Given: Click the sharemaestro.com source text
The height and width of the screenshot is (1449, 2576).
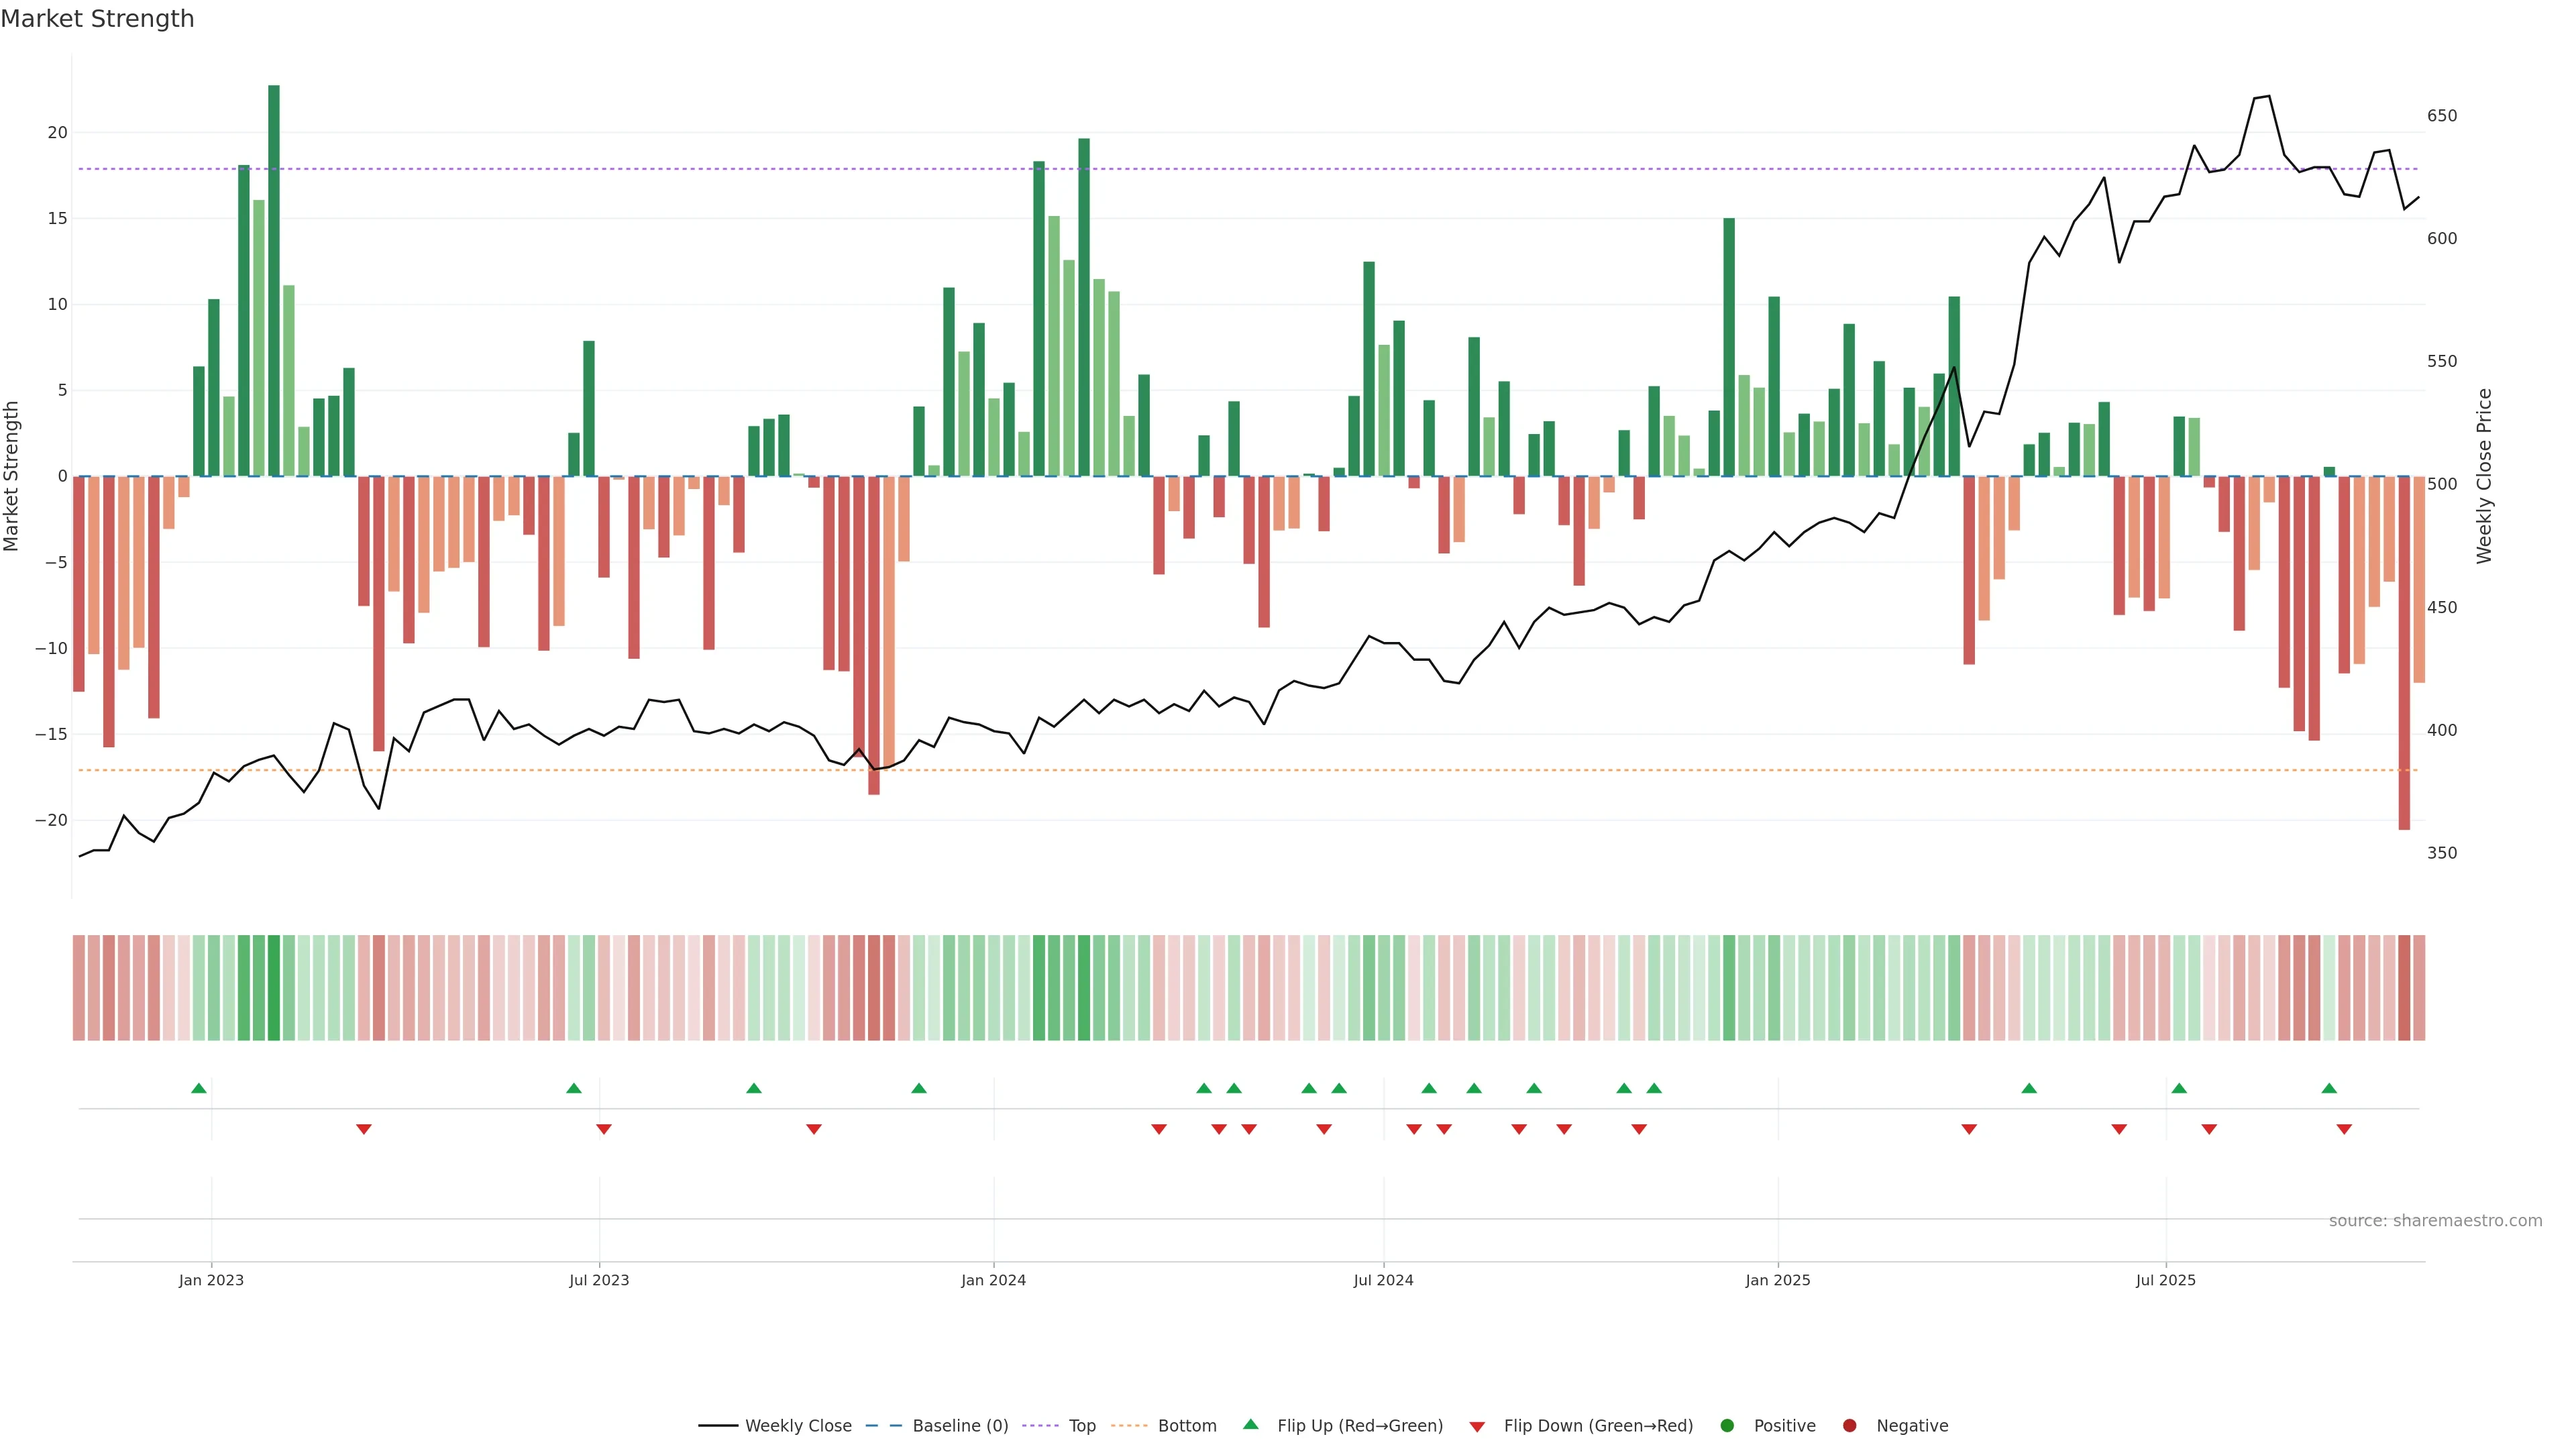Looking at the screenshot, I should [2435, 1221].
